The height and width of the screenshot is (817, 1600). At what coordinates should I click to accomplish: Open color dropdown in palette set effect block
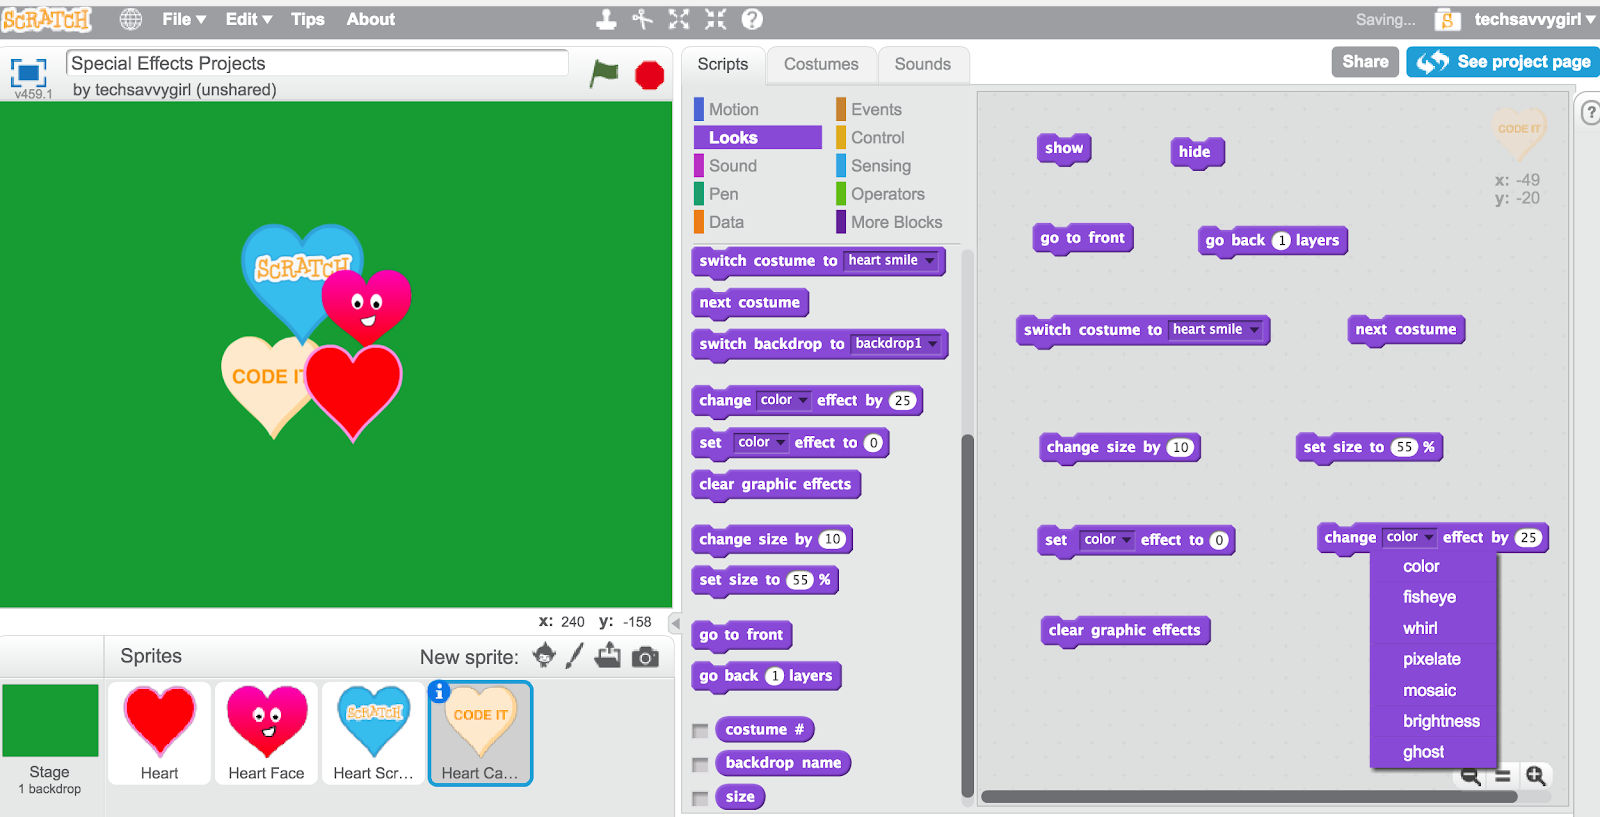point(761,442)
